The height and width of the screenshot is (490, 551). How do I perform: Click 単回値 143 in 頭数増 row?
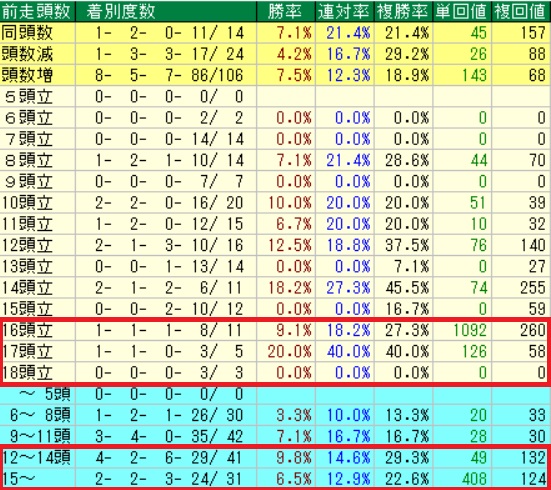click(x=474, y=75)
